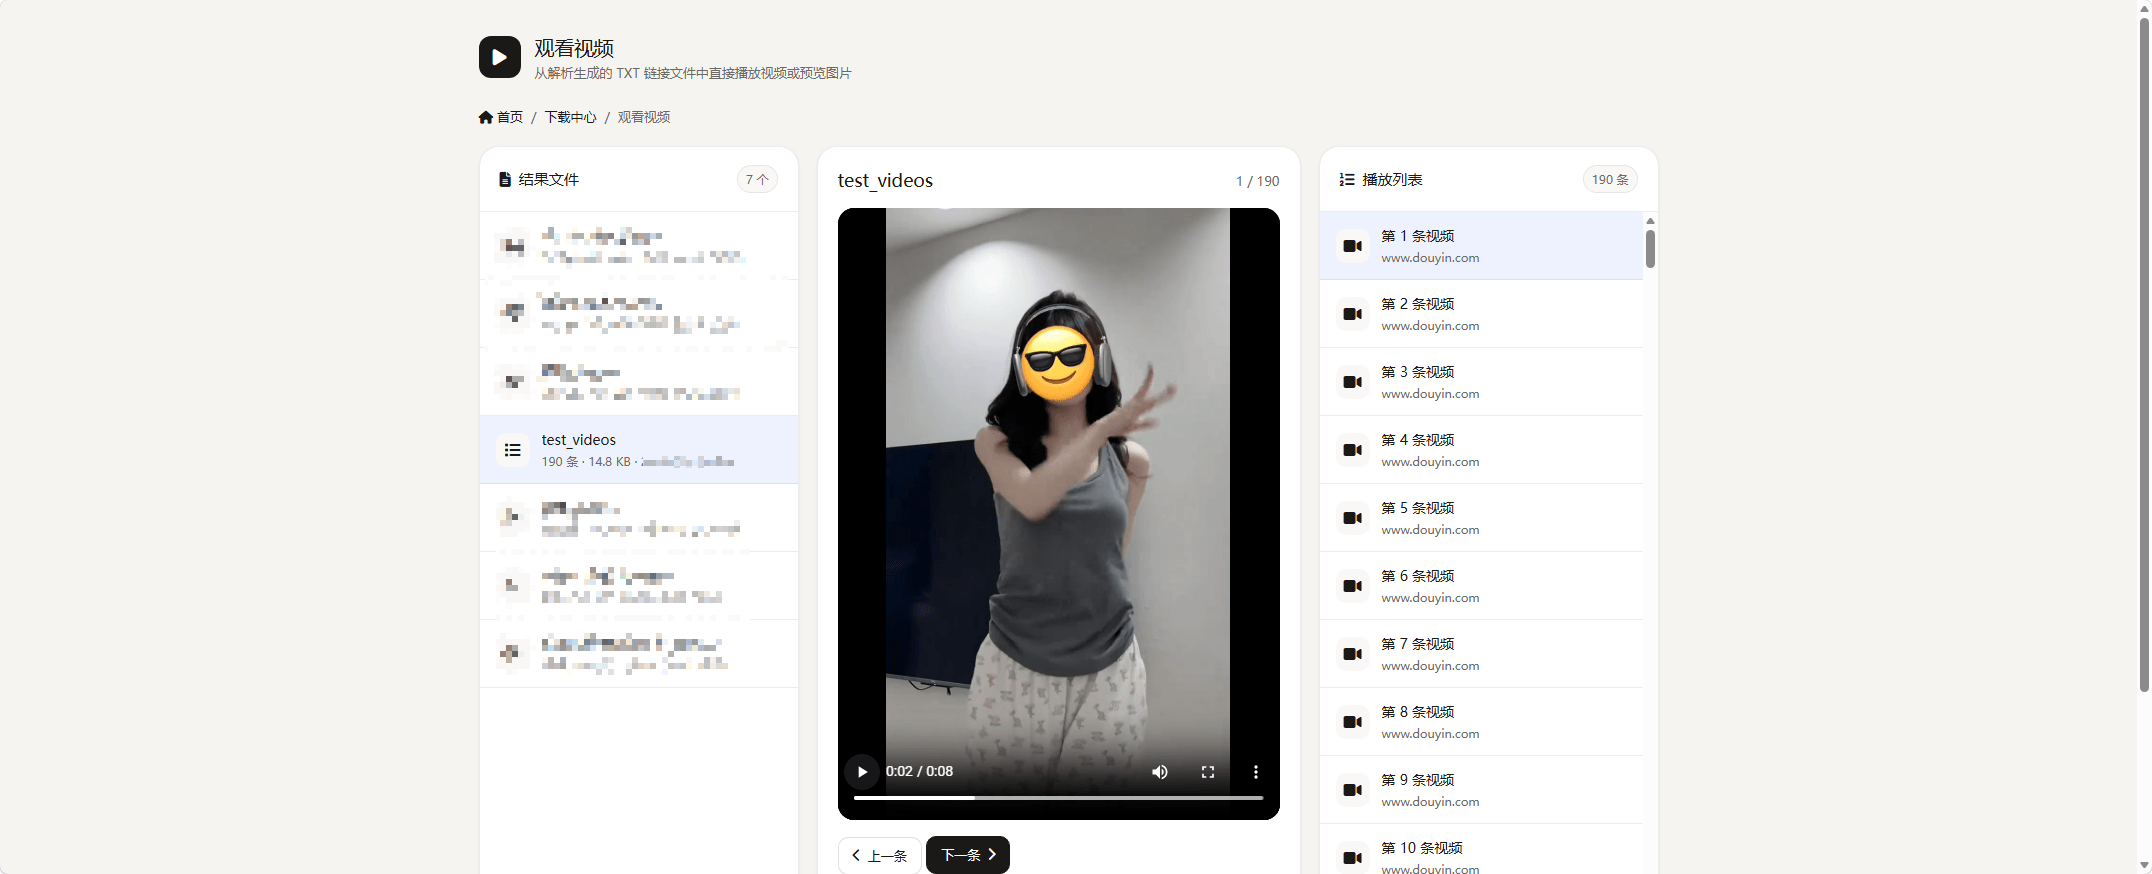Screen dimensions: 2152x874
Task: Click the camera icon for 第 10 条视频
Action: coord(1353,858)
